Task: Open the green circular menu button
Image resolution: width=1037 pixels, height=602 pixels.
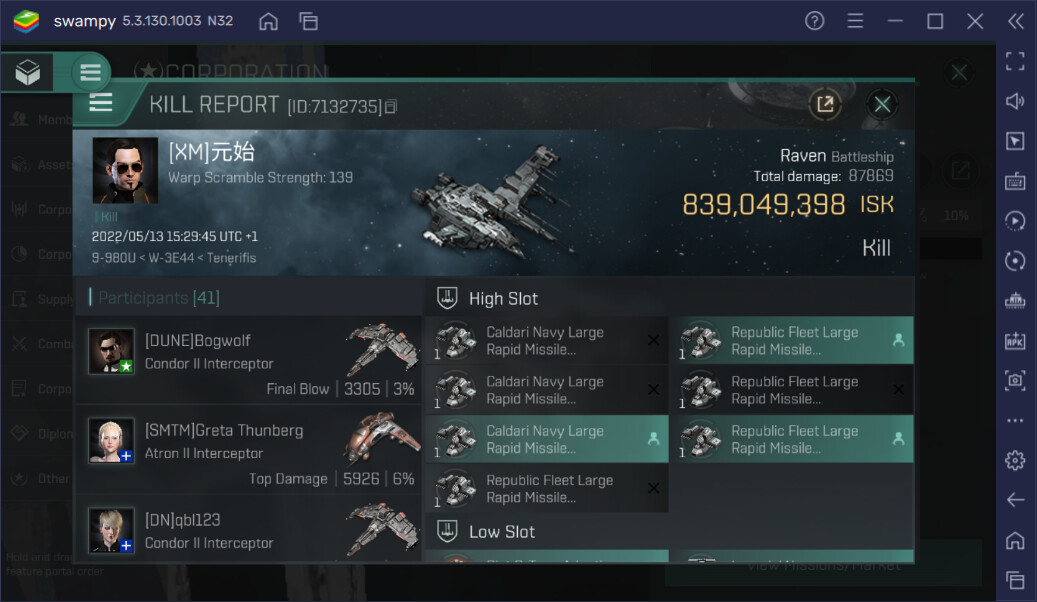Action: coord(90,72)
